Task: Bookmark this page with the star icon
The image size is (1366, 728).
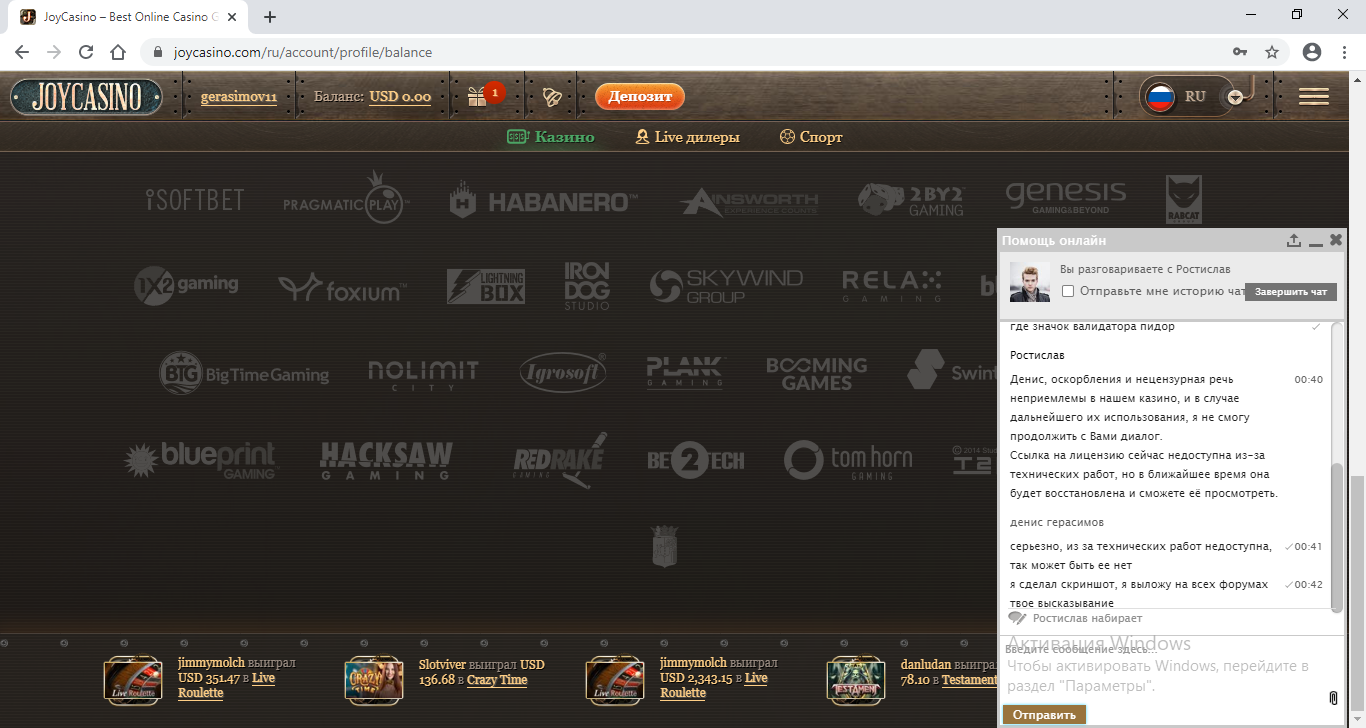Action: pos(1272,52)
